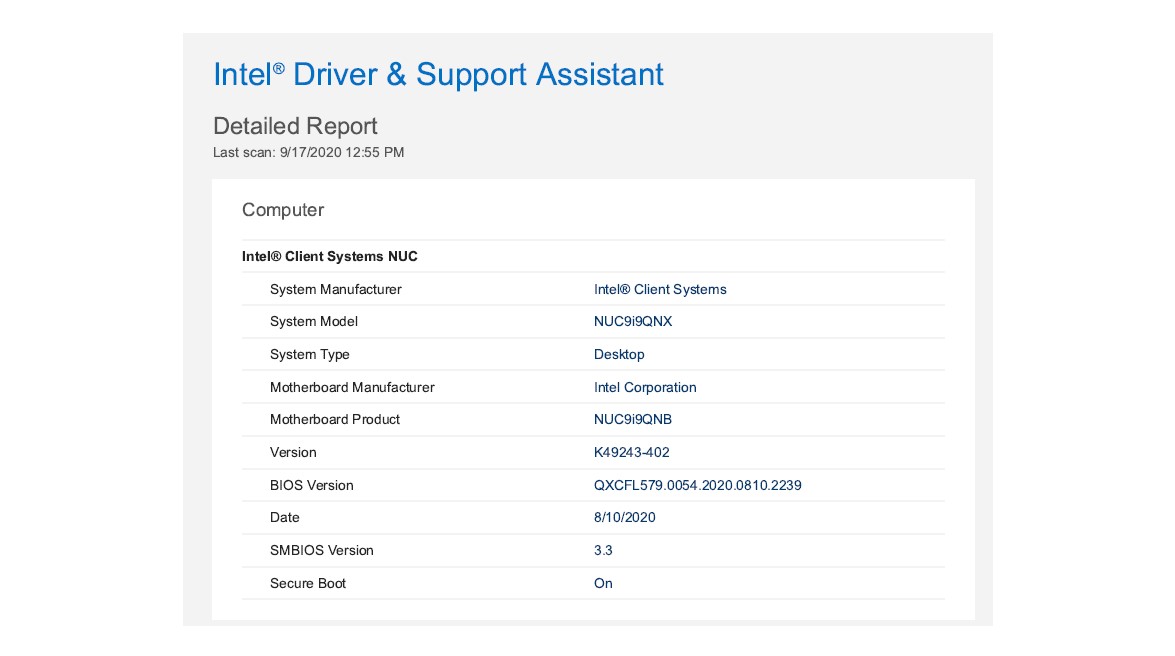Screen dimensions: 1175x656
Task: Select the 8/10/2020 date value
Action: (625, 518)
